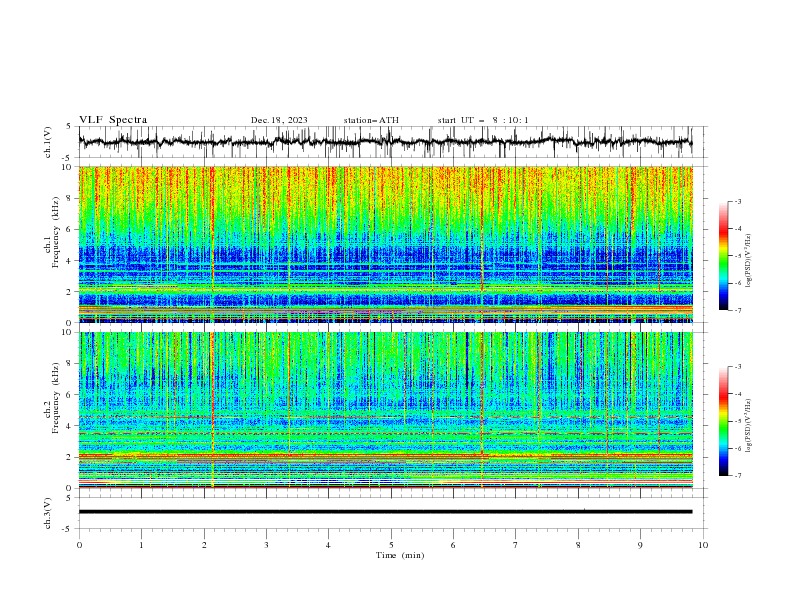Click the log(PSD) label beside the ch.1 colorbar

[748, 261]
